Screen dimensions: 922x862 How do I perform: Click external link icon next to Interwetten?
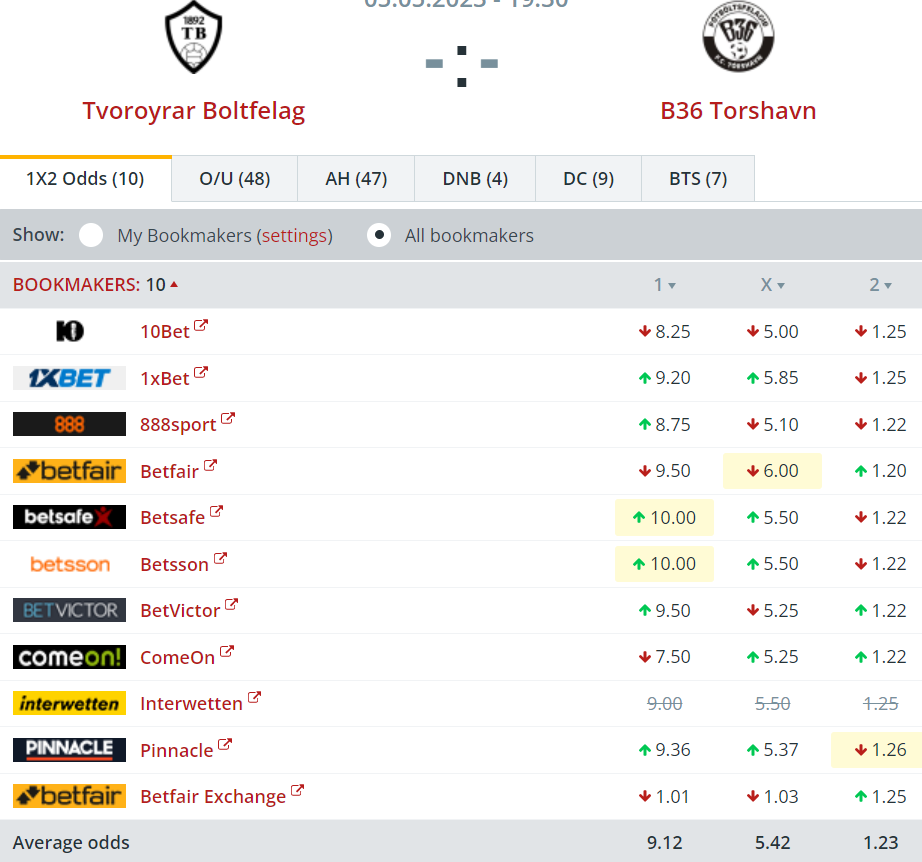(254, 697)
